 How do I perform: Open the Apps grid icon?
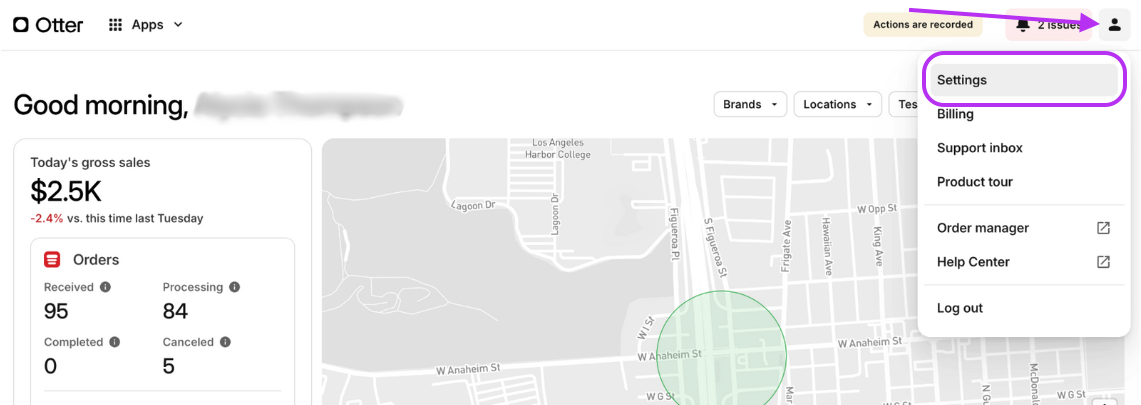tap(115, 25)
